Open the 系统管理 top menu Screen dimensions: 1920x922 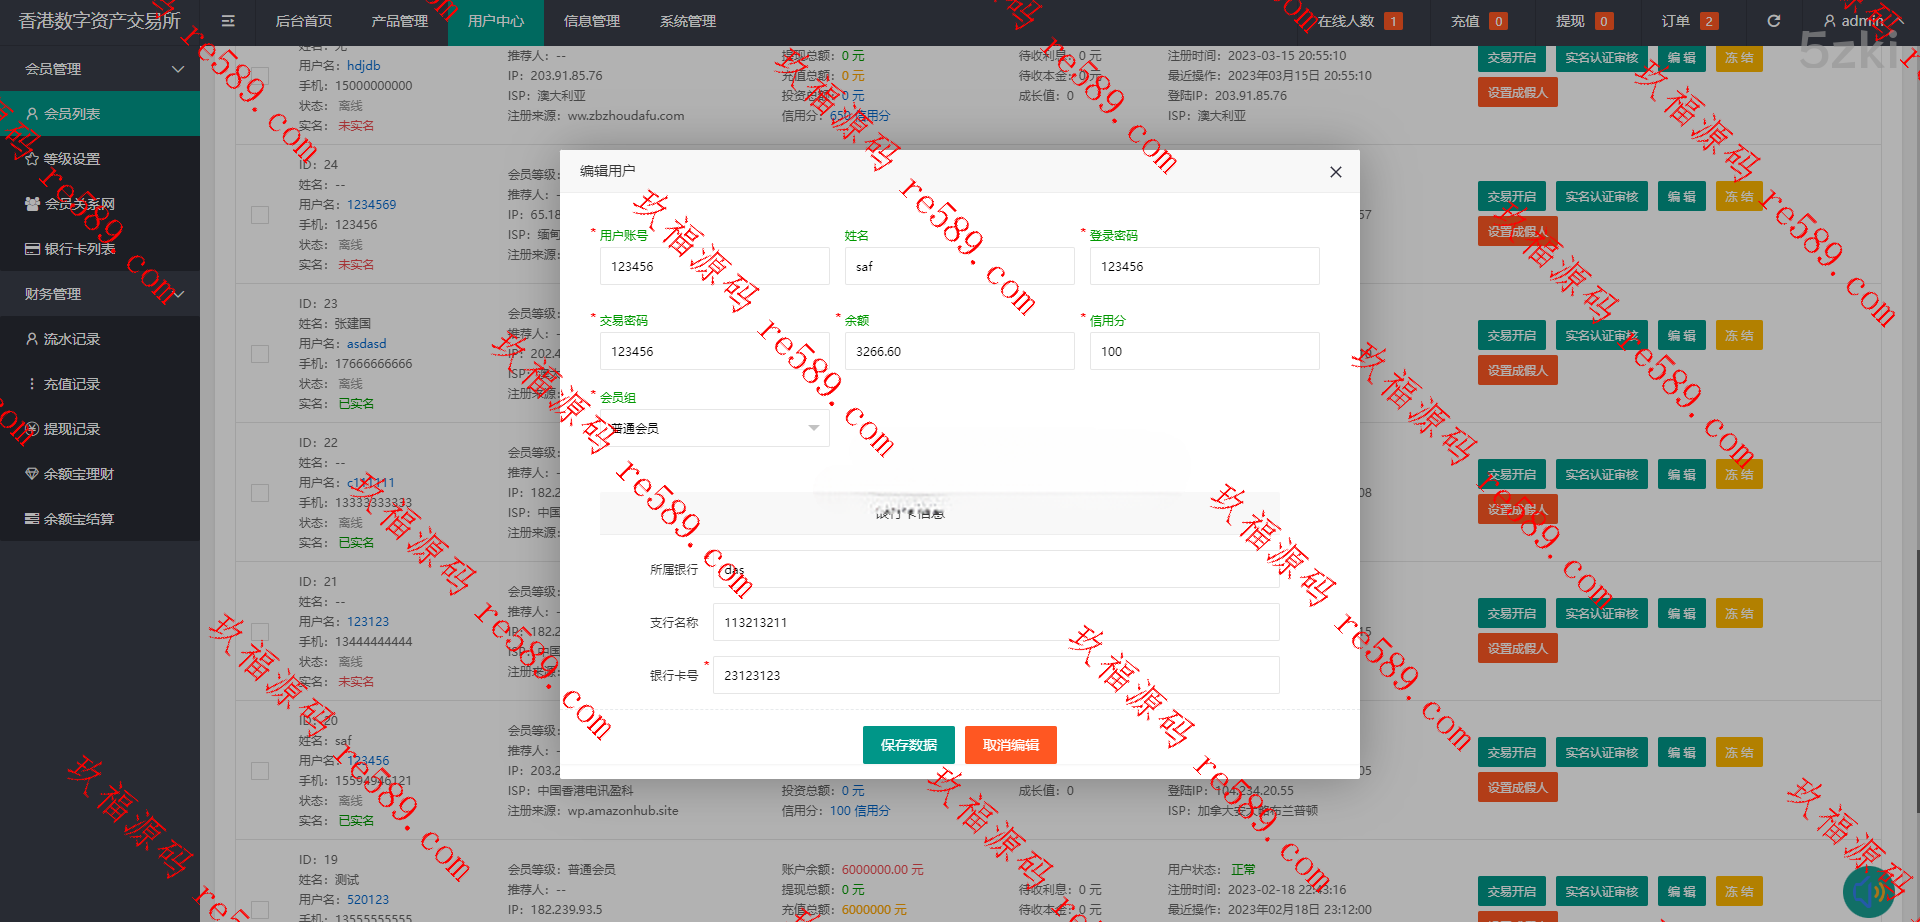point(687,21)
